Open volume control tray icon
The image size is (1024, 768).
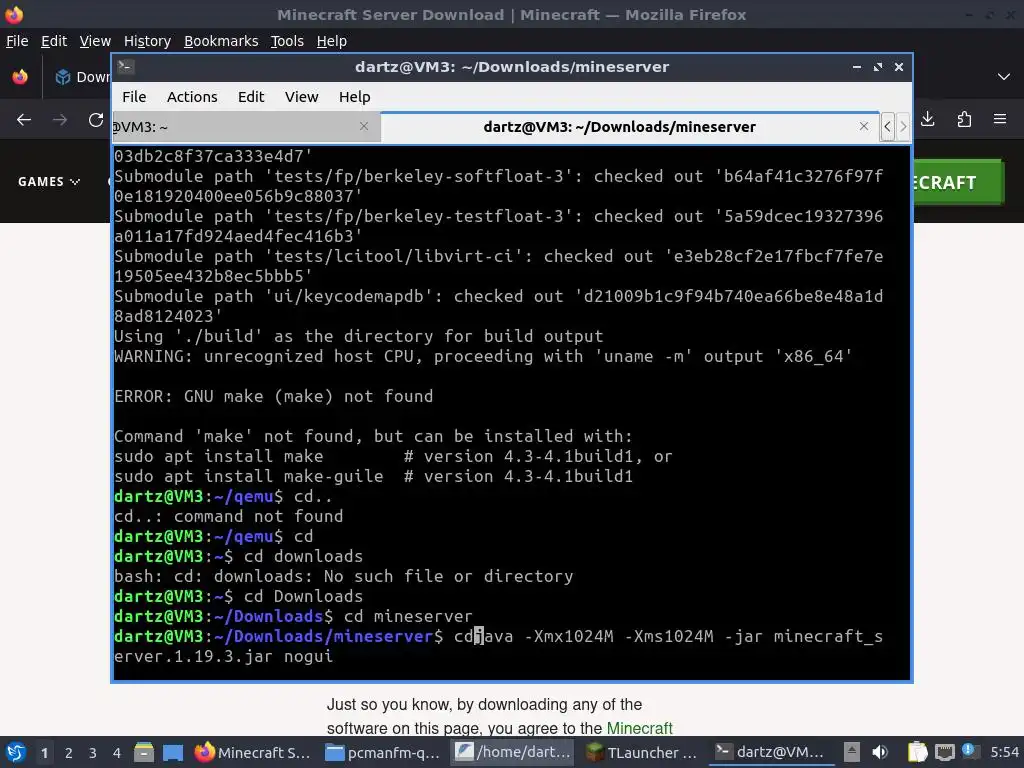click(880, 752)
